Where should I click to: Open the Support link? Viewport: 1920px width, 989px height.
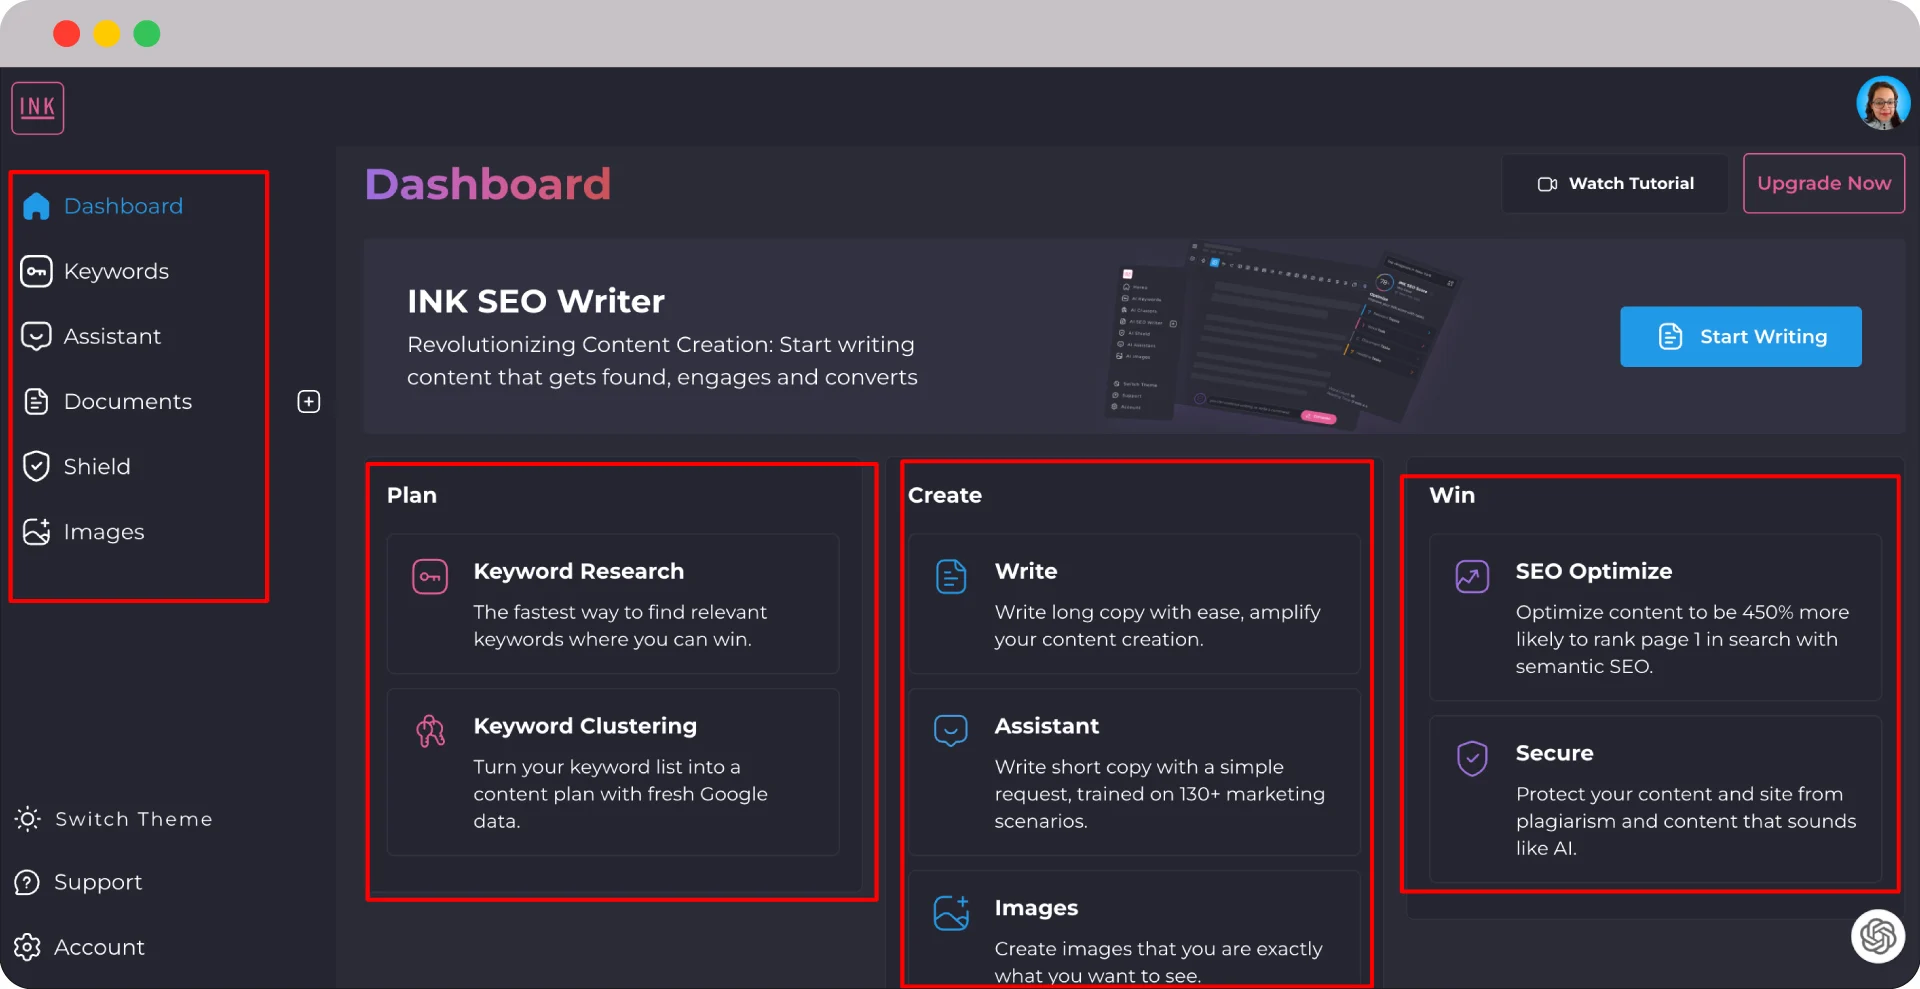(x=98, y=882)
